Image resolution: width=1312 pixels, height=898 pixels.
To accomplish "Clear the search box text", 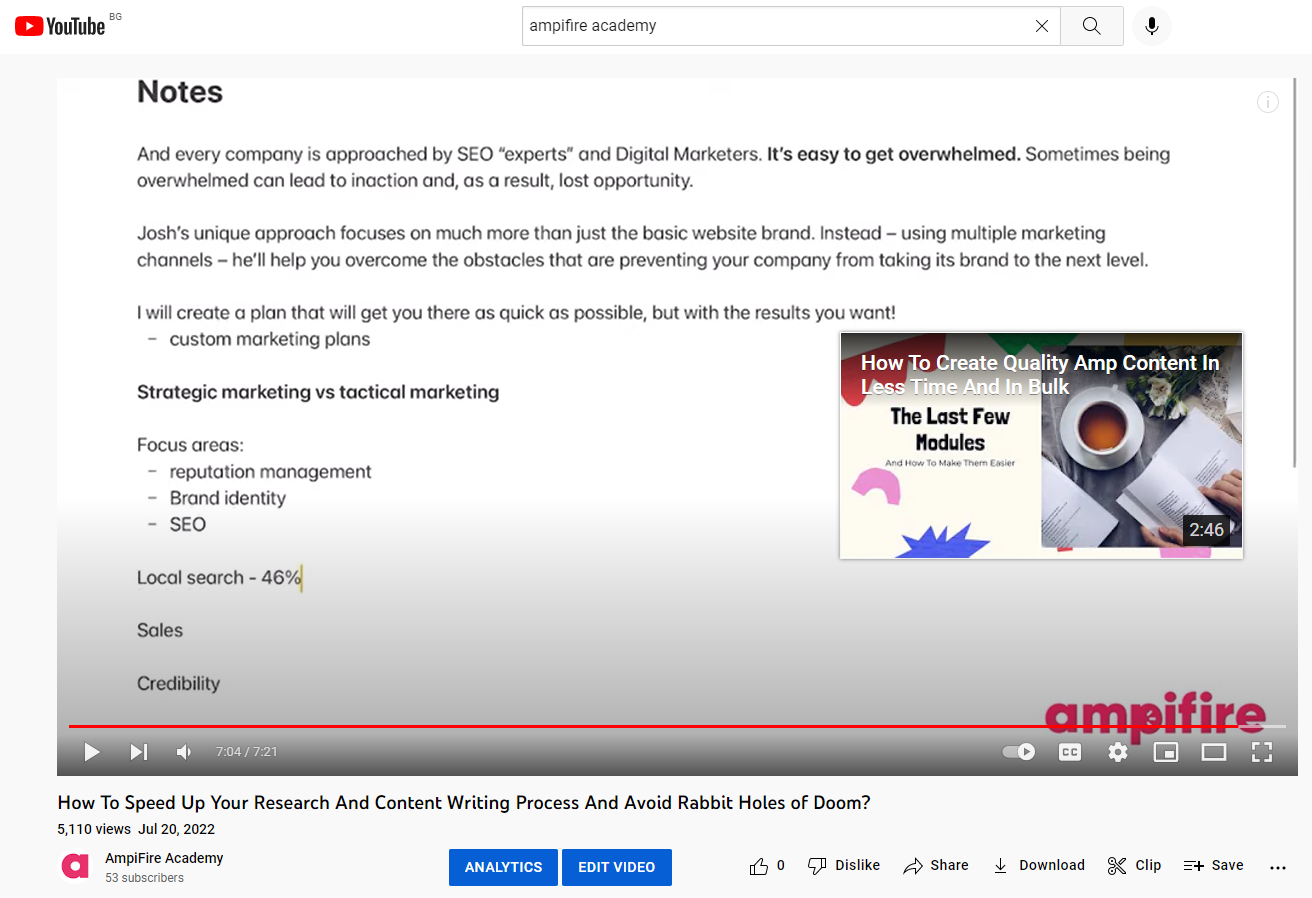I will point(1041,26).
